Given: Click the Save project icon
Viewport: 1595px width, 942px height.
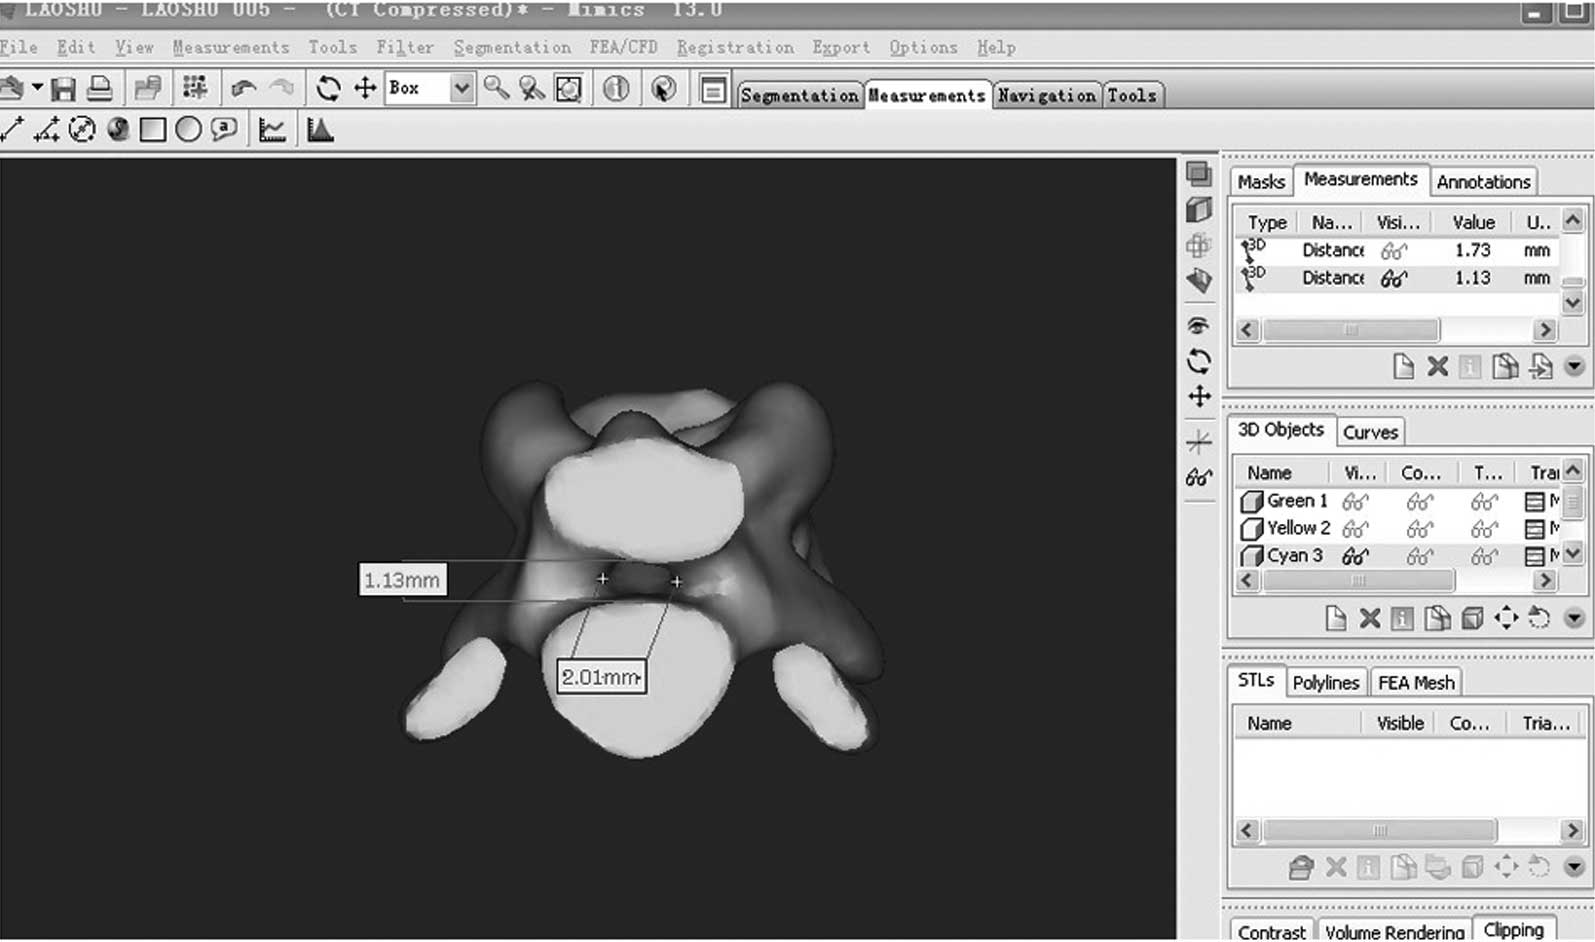Looking at the screenshot, I should point(63,89).
